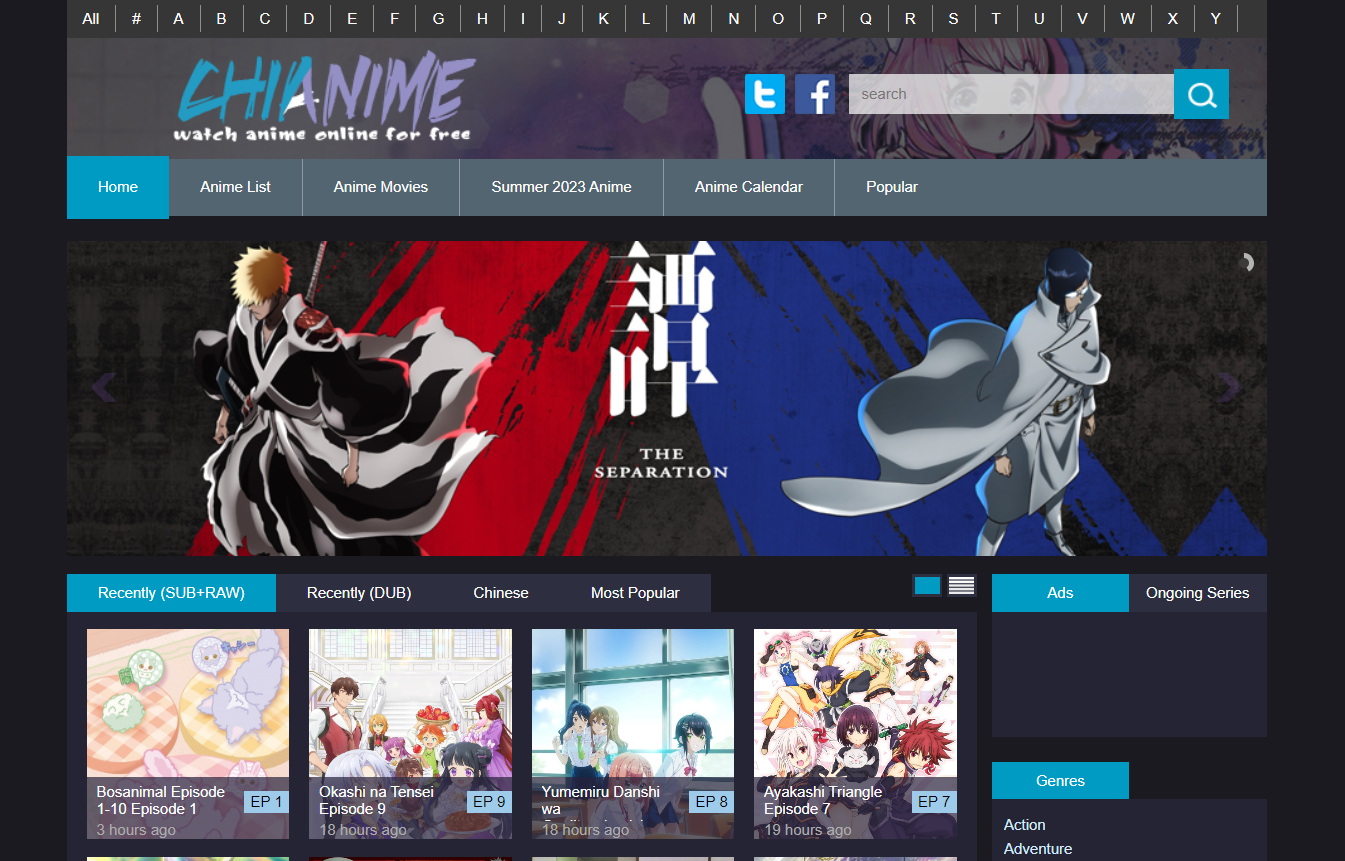Click the Bleach Separation banner image
This screenshot has height=861, width=1345.
pos(667,398)
